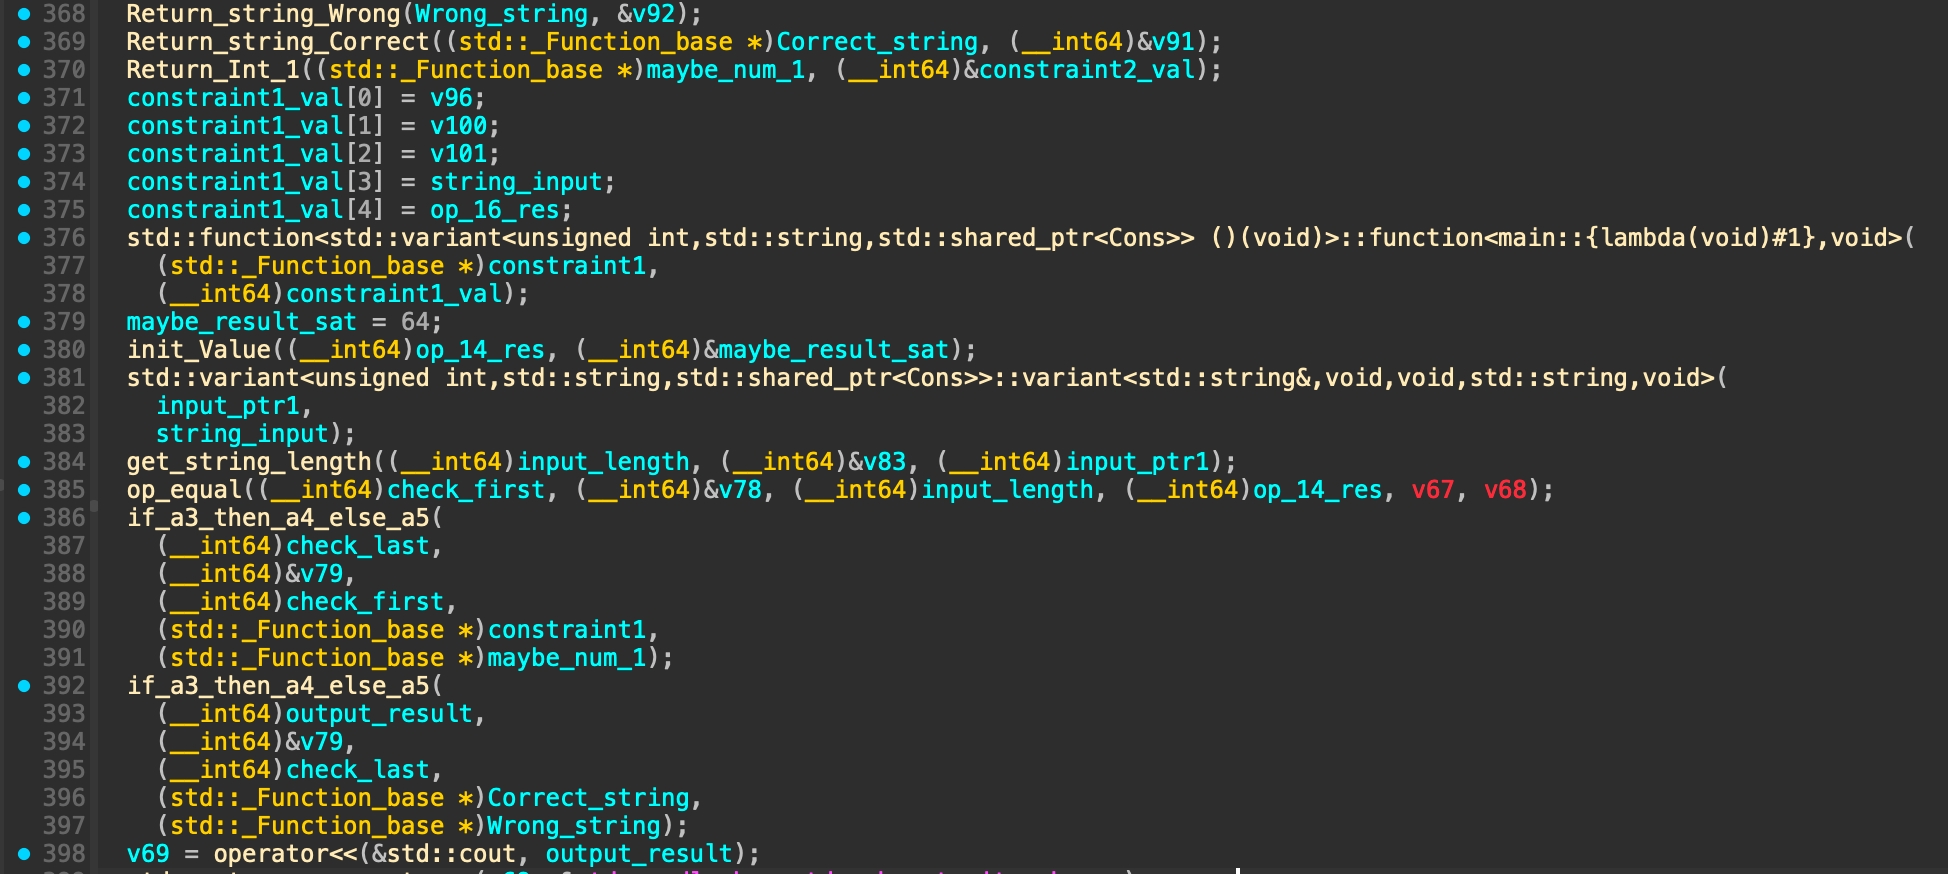1948x874 pixels.
Task: Click the op_equal function call
Action: 184,490
